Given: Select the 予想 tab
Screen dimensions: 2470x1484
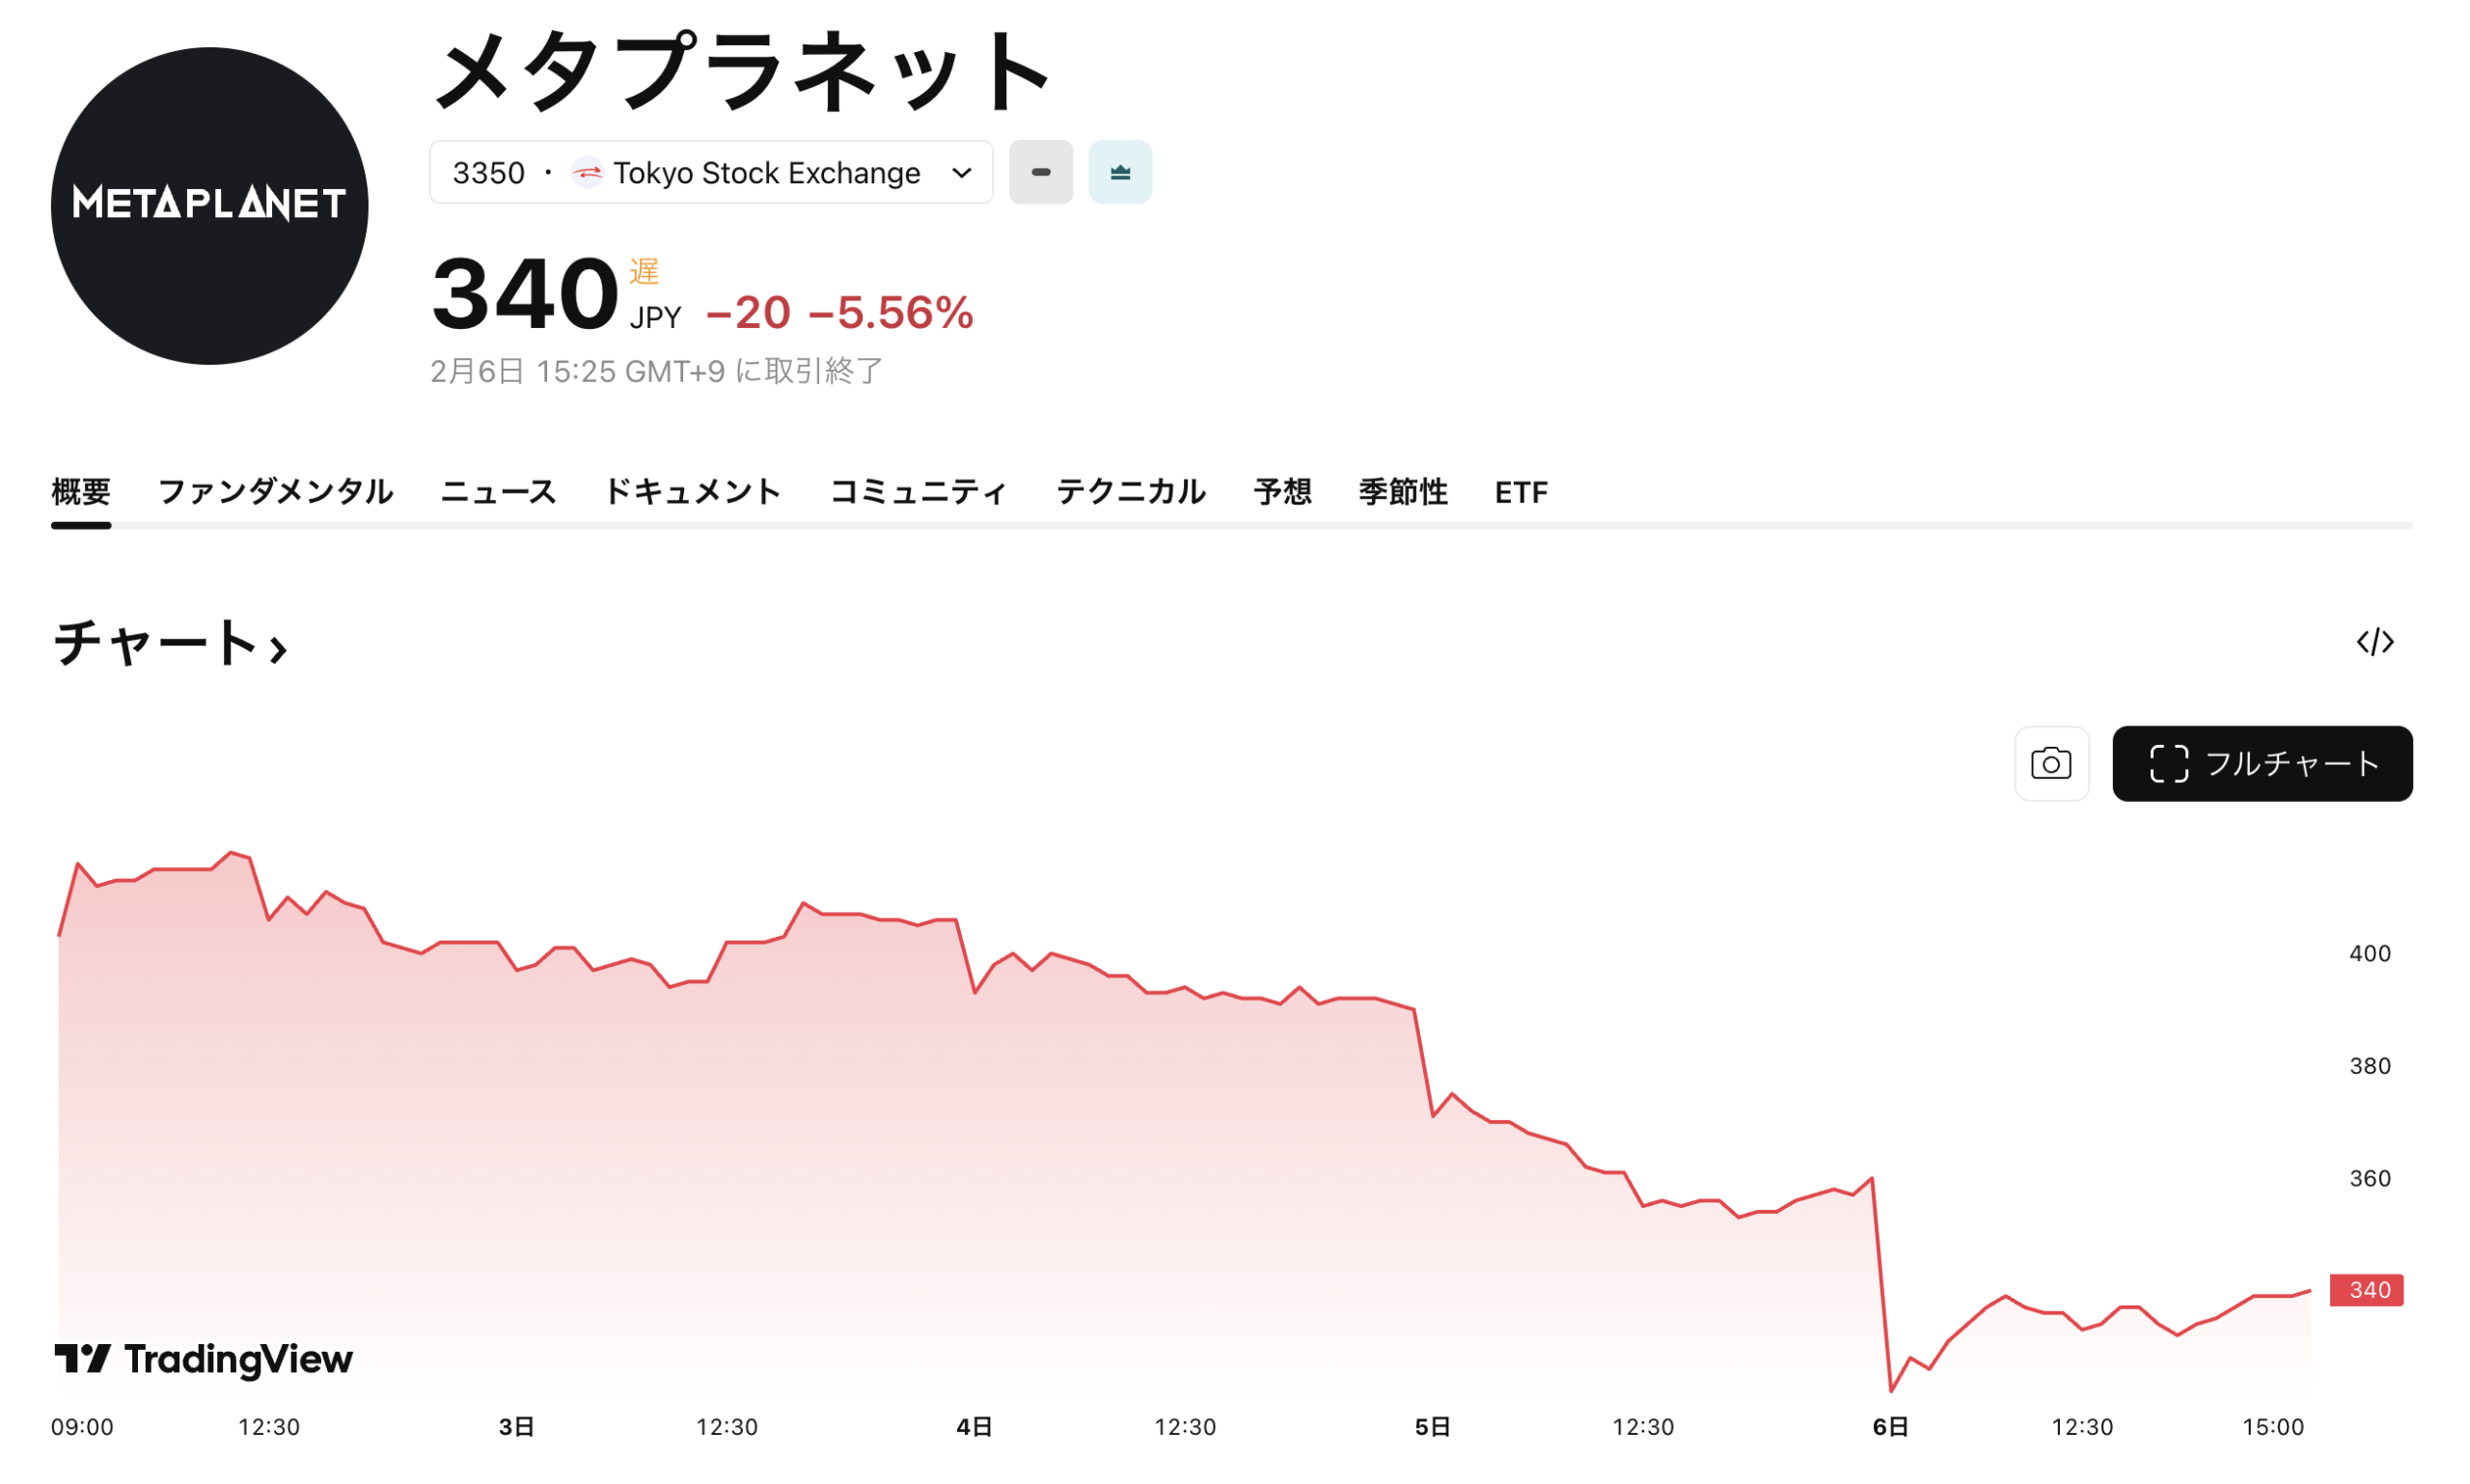Looking at the screenshot, I should (1282, 492).
